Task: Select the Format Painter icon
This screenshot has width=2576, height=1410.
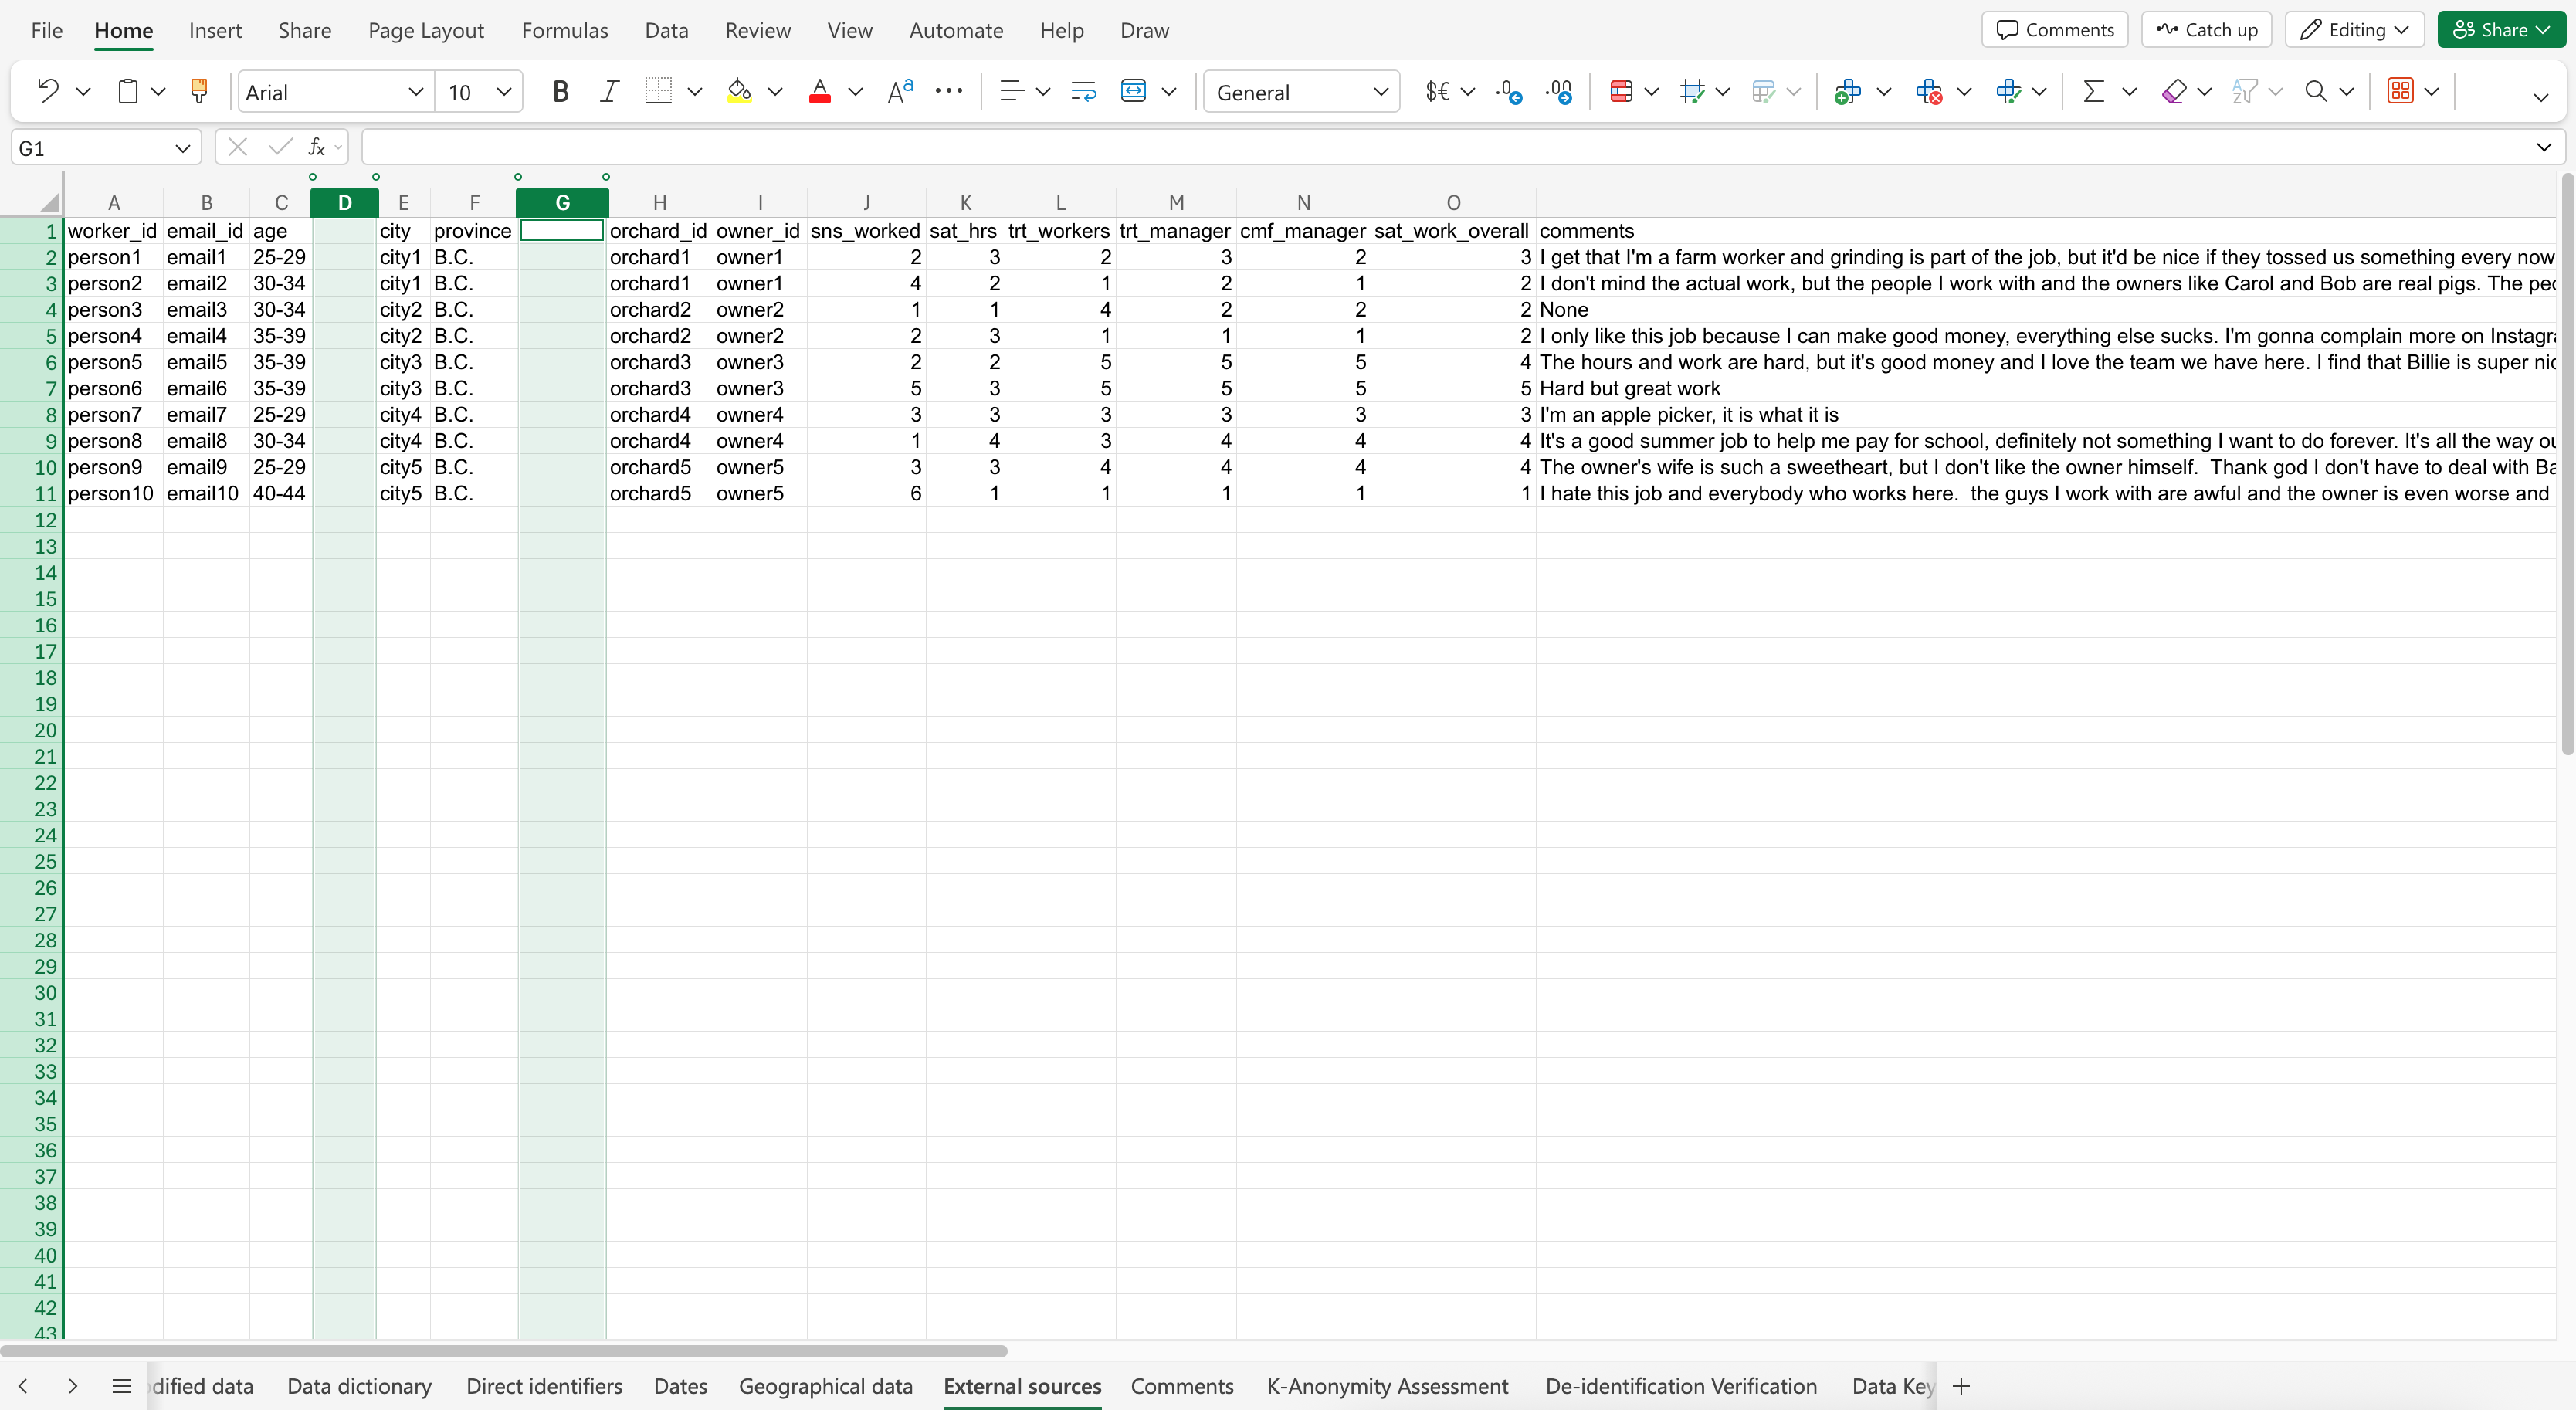Action: 199,91
